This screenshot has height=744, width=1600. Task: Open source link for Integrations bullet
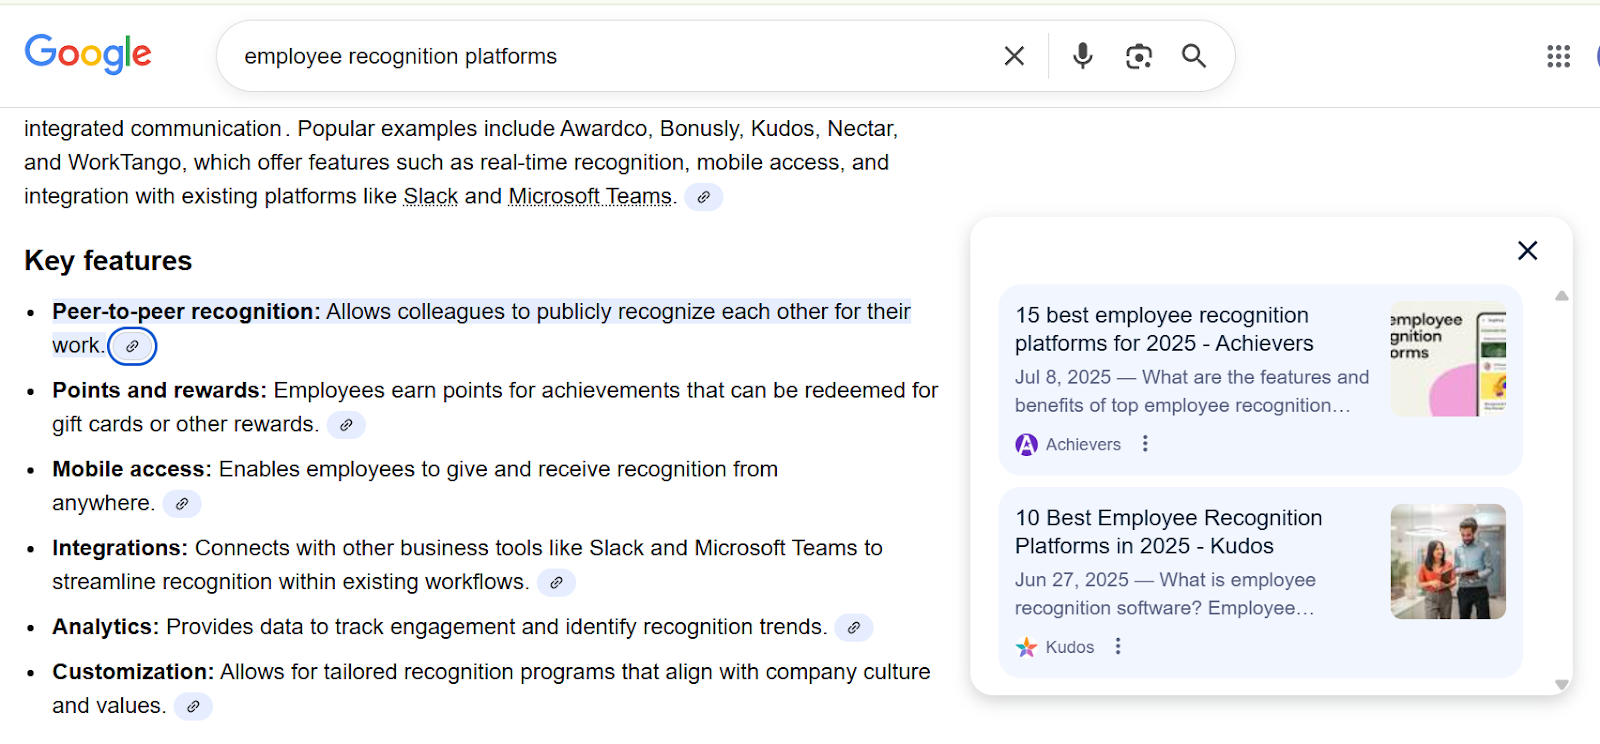coord(556,583)
